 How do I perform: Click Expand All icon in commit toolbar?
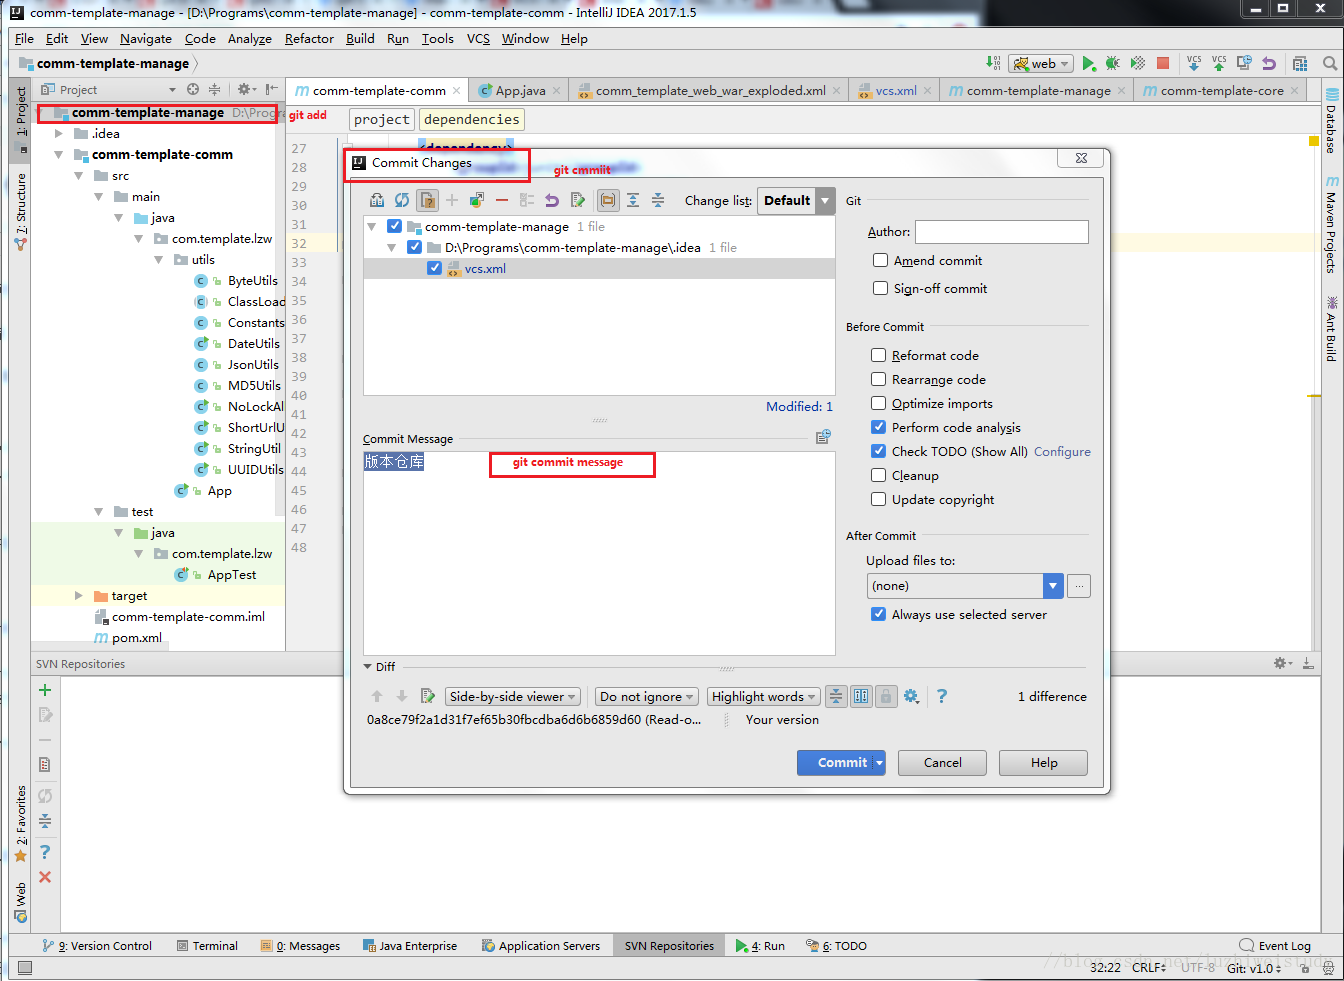633,200
